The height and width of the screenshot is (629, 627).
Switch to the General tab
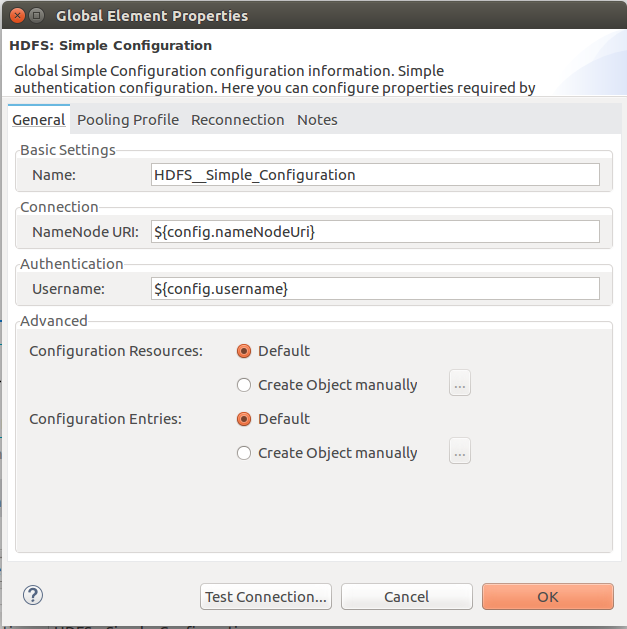[39, 120]
